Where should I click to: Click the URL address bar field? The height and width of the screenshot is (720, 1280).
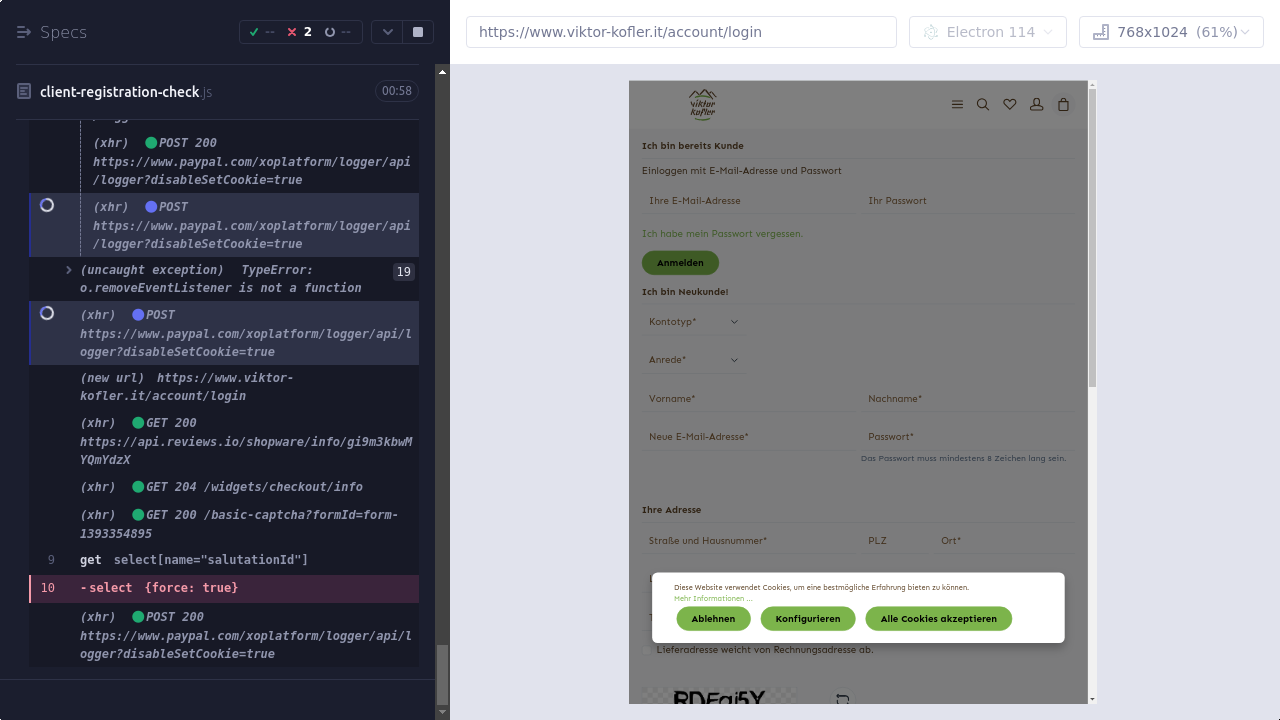pyautogui.click(x=681, y=32)
